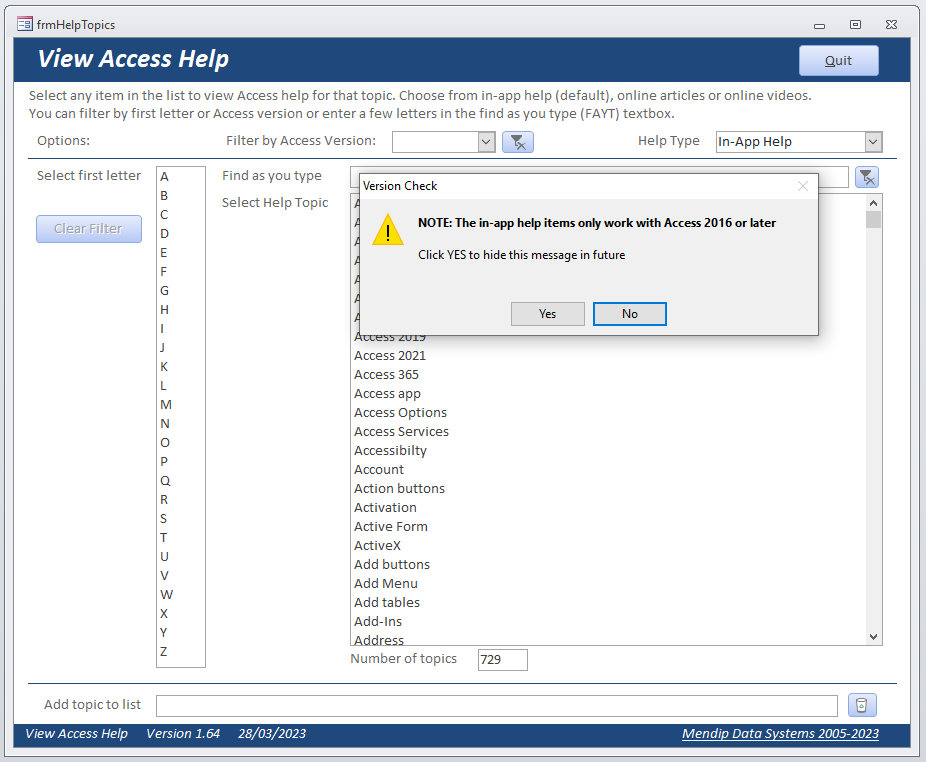Minimize the frmHelpTopics window
The height and width of the screenshot is (762, 926).
tap(819, 25)
